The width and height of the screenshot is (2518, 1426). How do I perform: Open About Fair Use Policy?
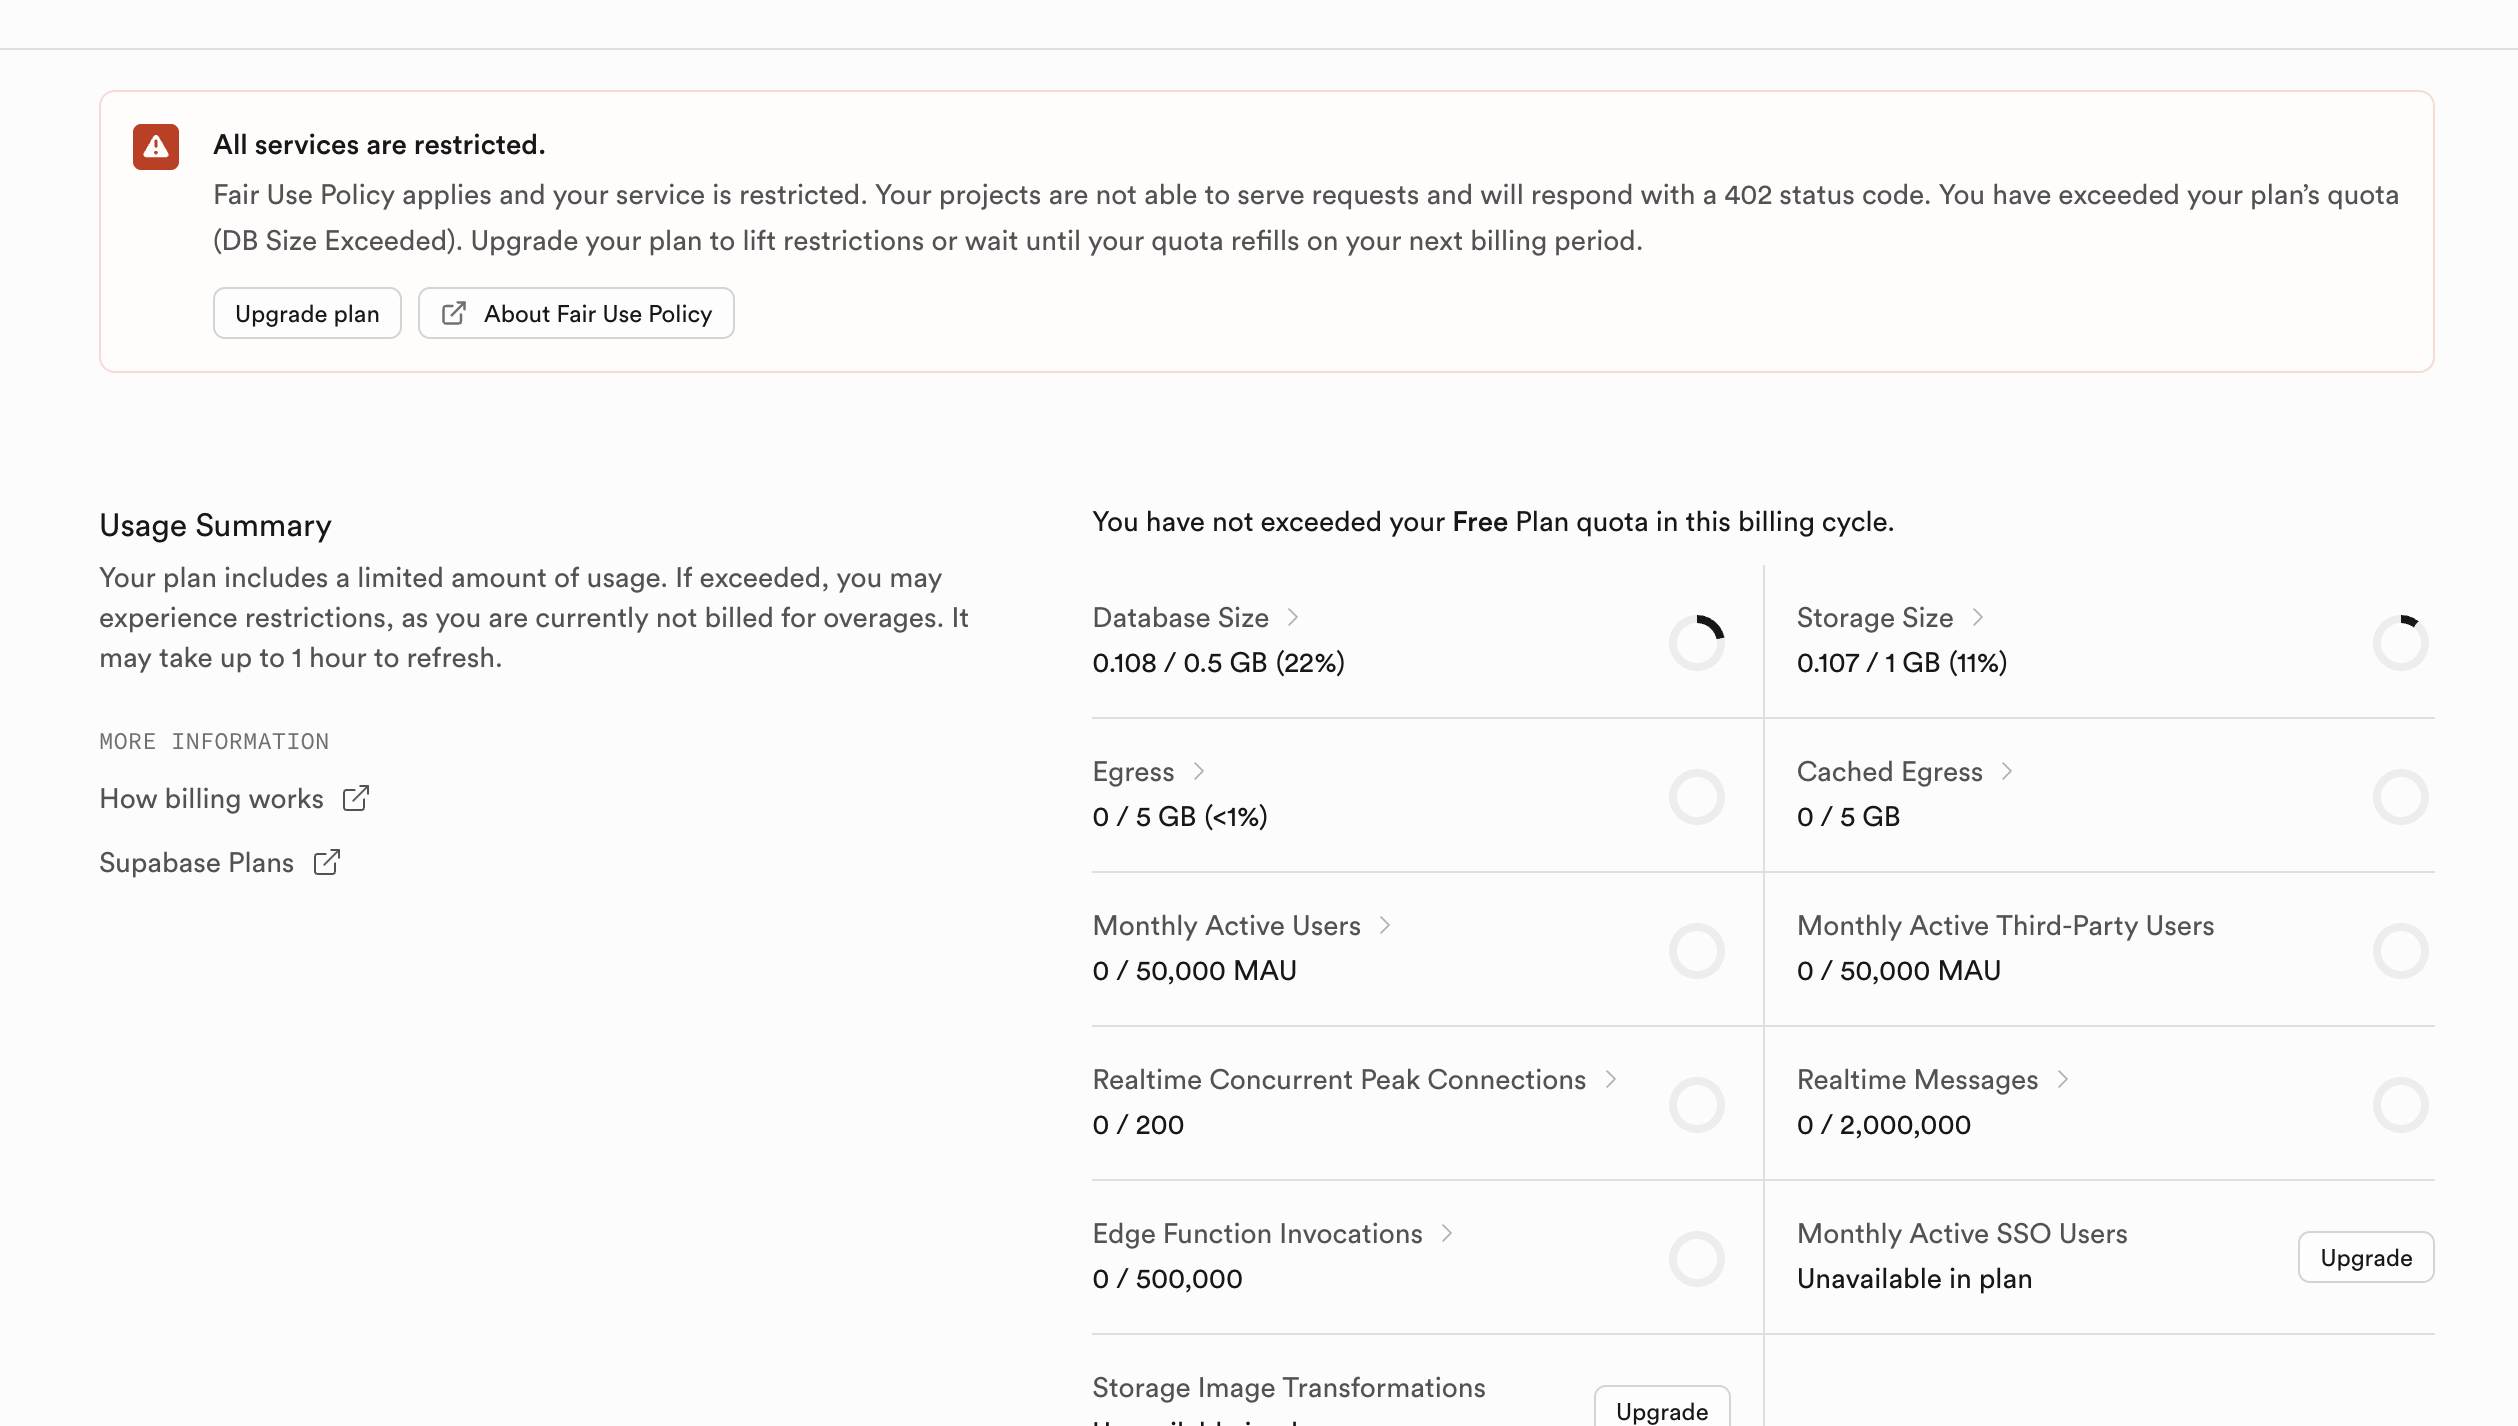pyautogui.click(x=597, y=314)
